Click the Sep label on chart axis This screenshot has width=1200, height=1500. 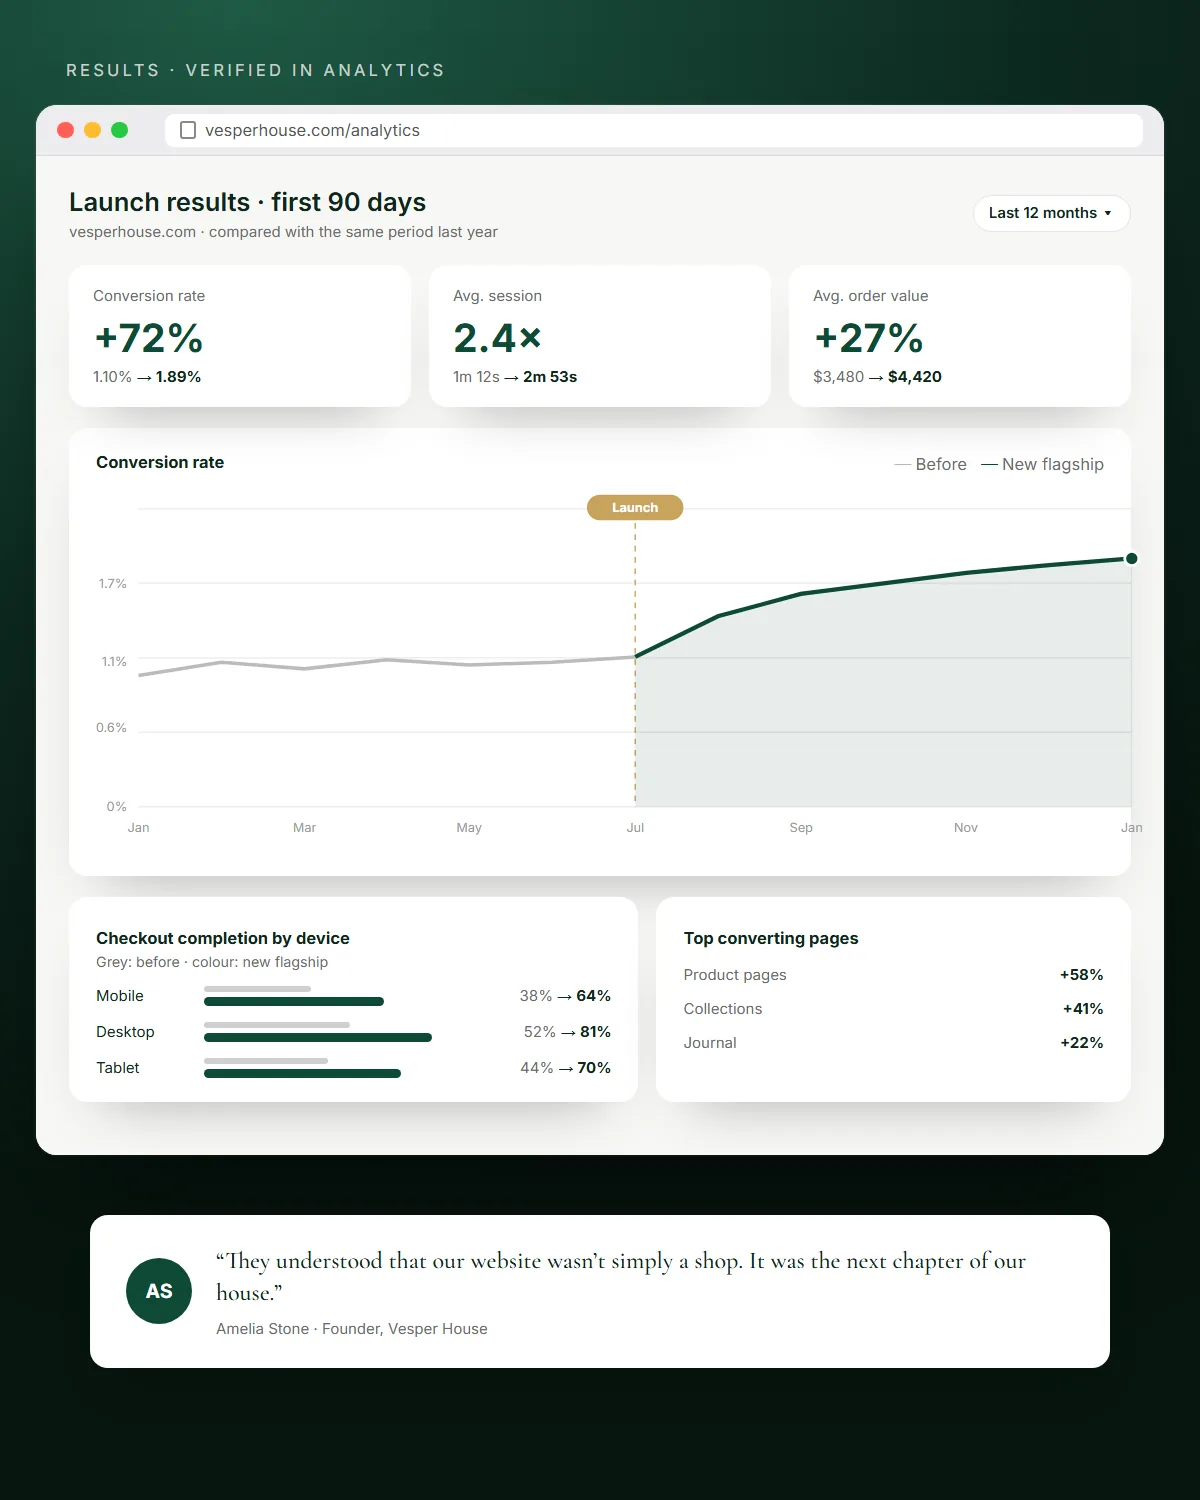pos(801,828)
